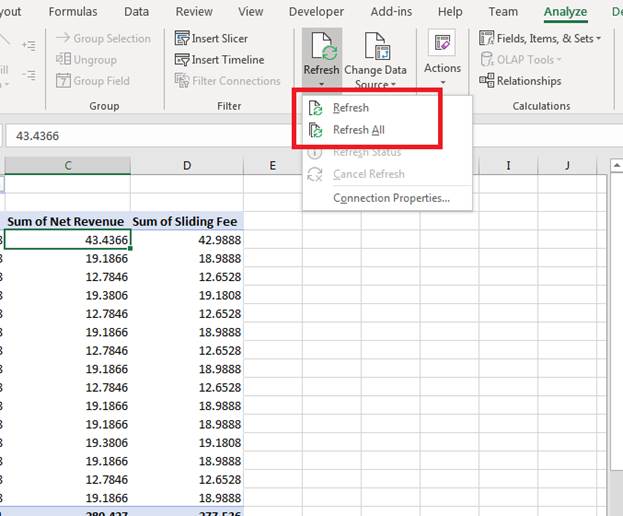The image size is (623, 516).
Task: Select the View ribbon tab
Action: [x=250, y=12]
